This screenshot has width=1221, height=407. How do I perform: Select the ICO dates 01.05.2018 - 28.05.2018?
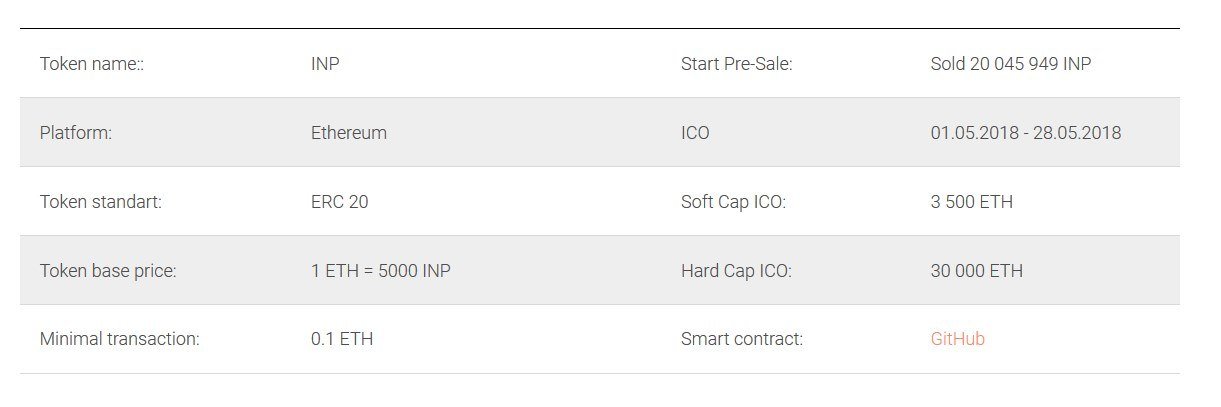tap(1026, 133)
